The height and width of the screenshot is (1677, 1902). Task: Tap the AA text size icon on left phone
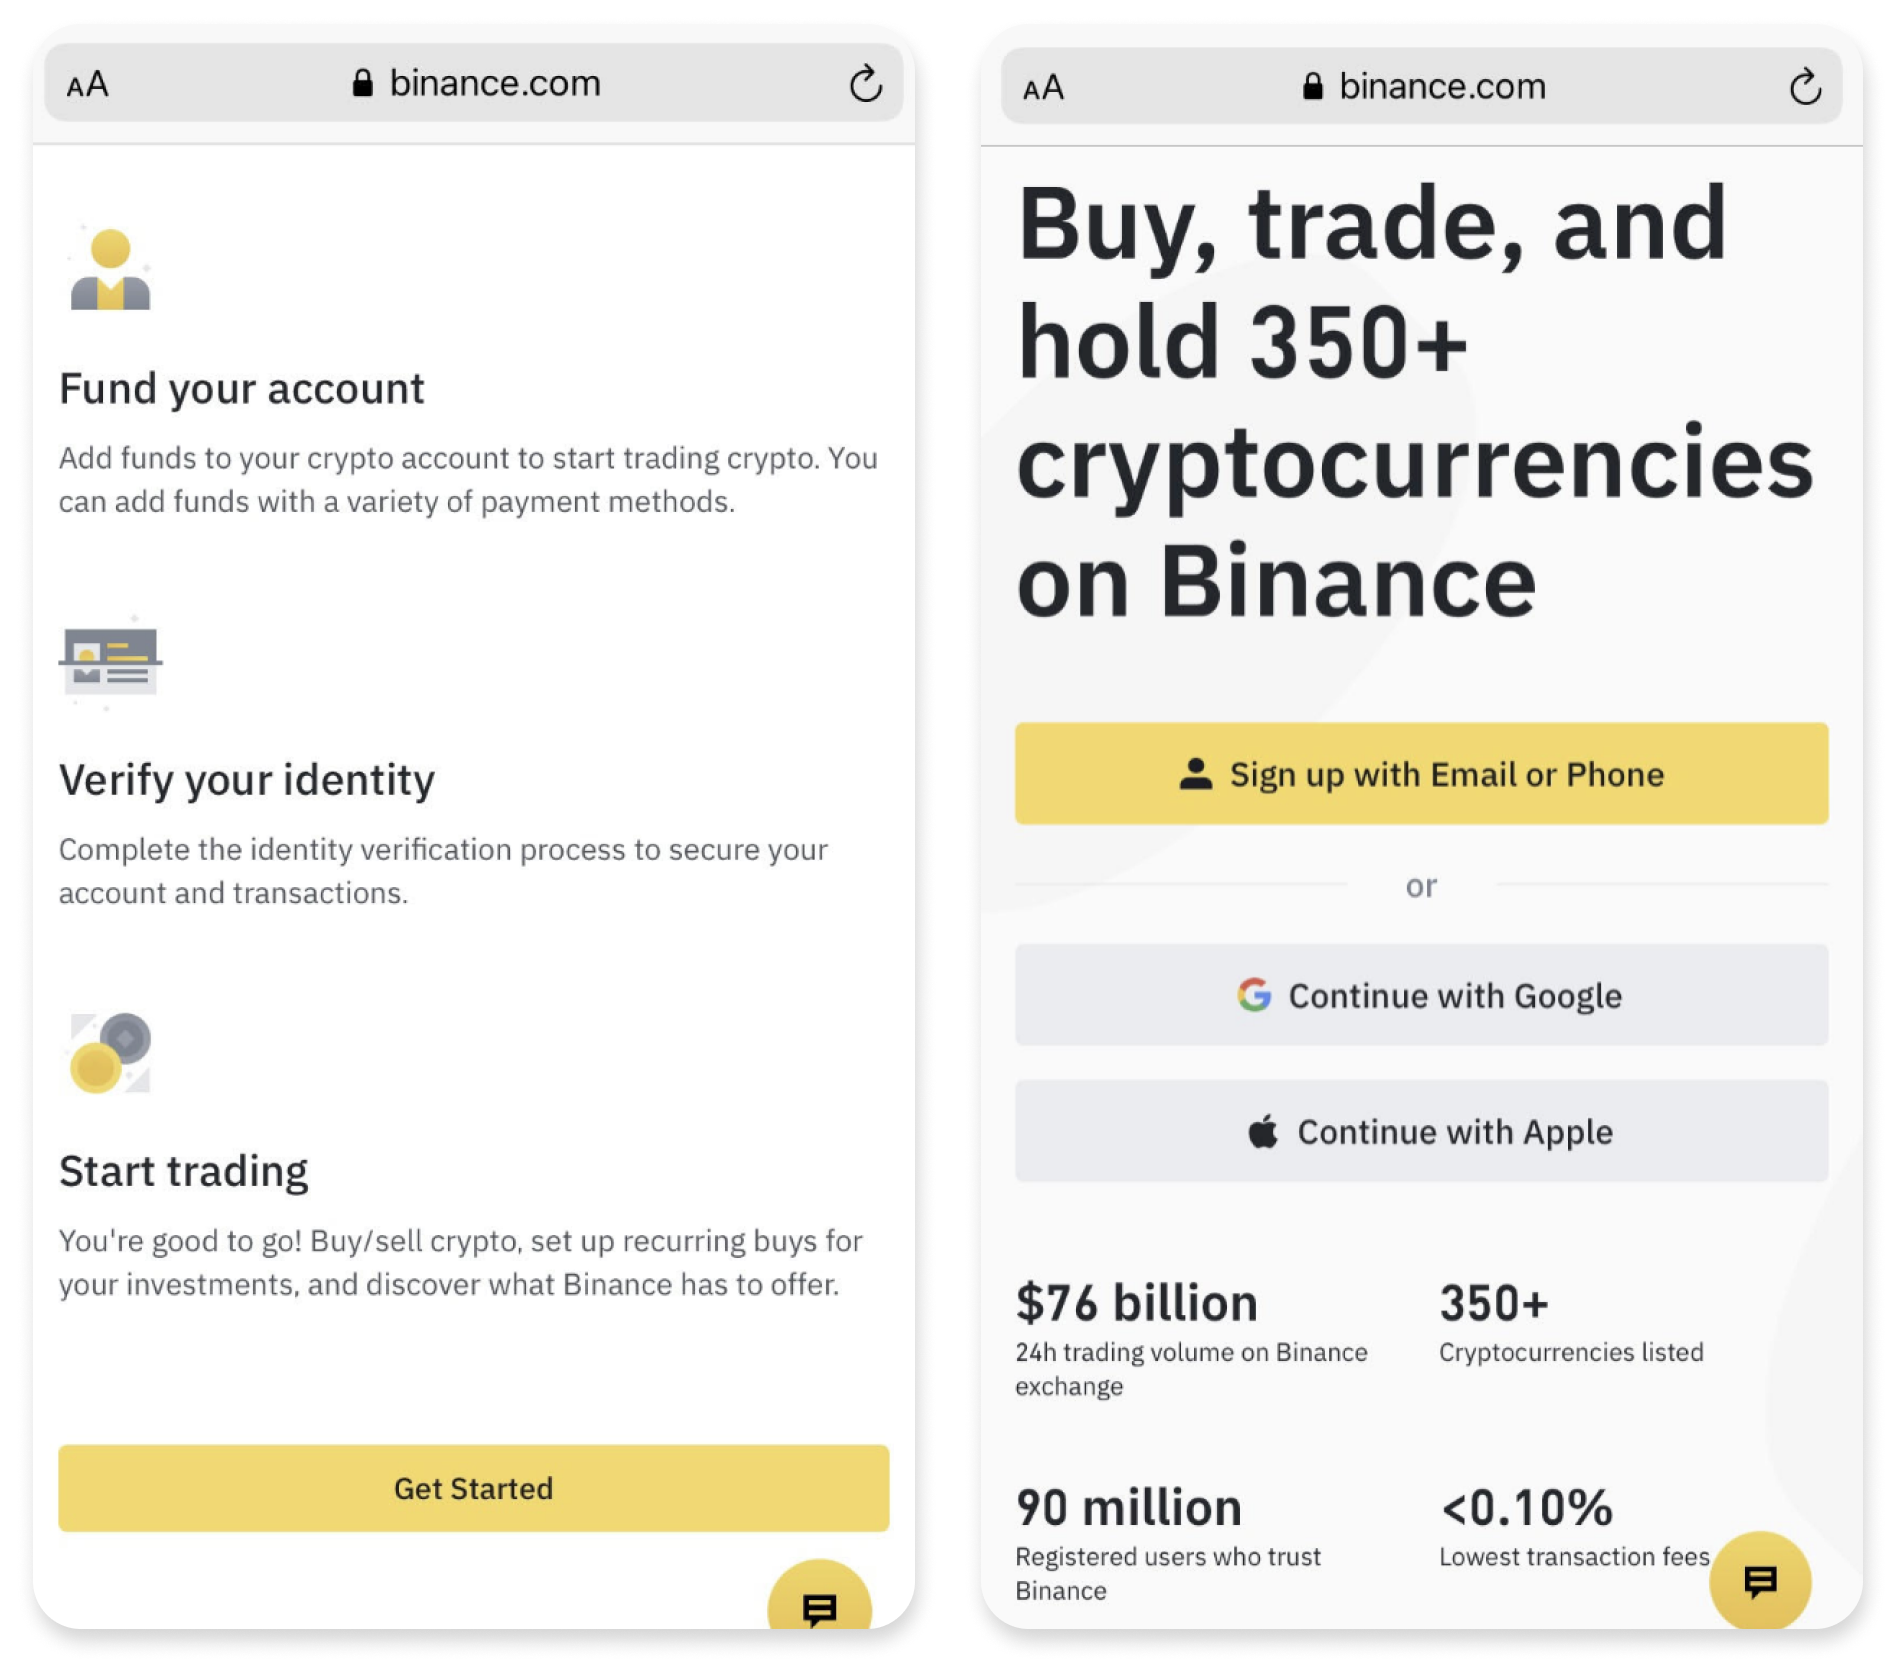88,85
